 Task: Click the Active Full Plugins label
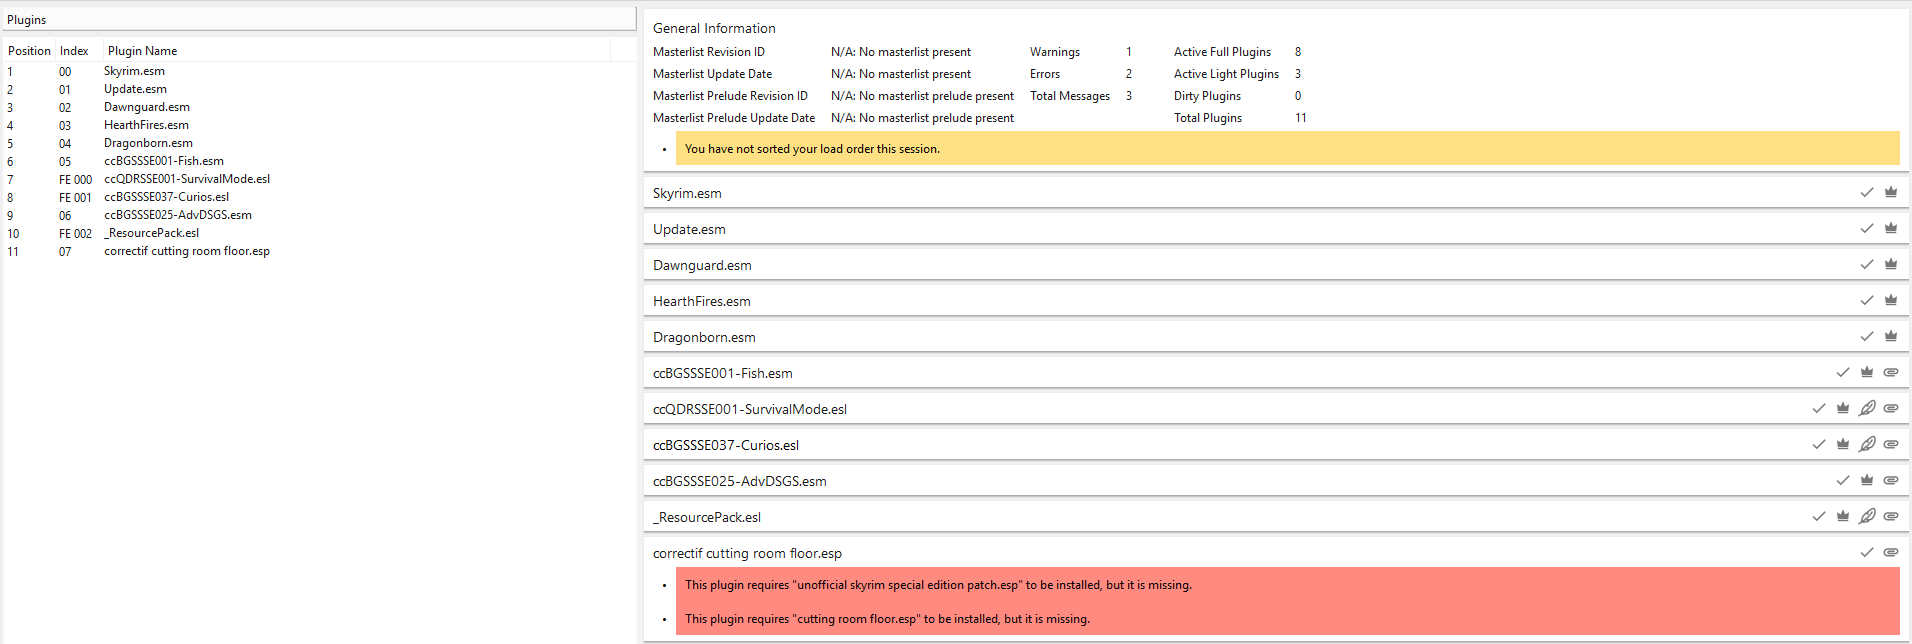tap(1222, 52)
